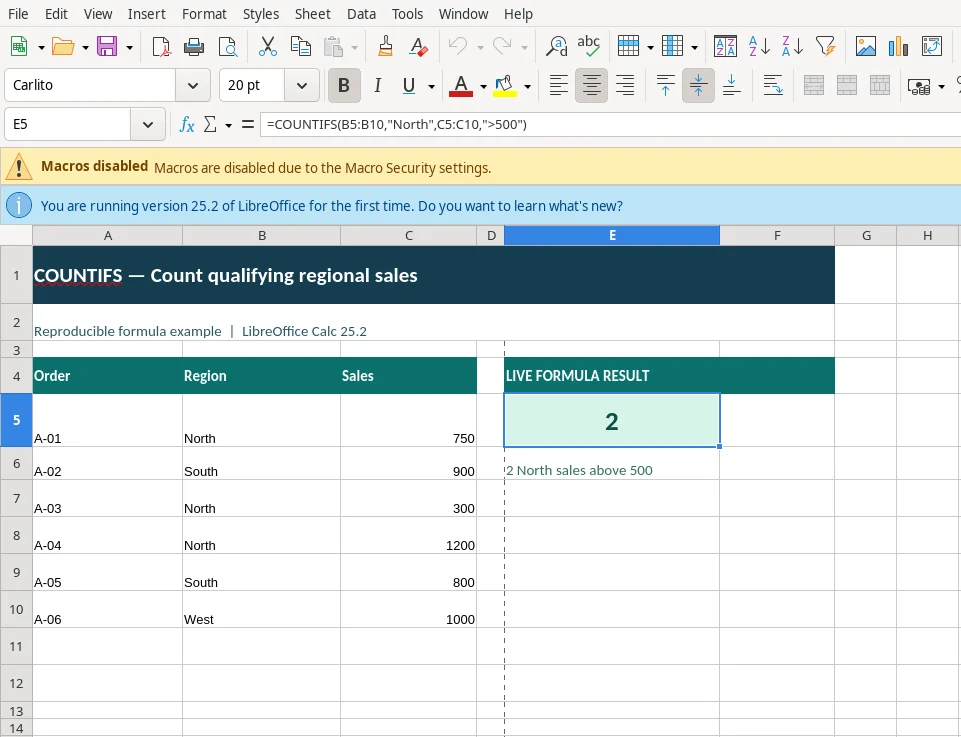This screenshot has height=737, width=961.
Task: Run the Spelling check icon
Action: (588, 47)
